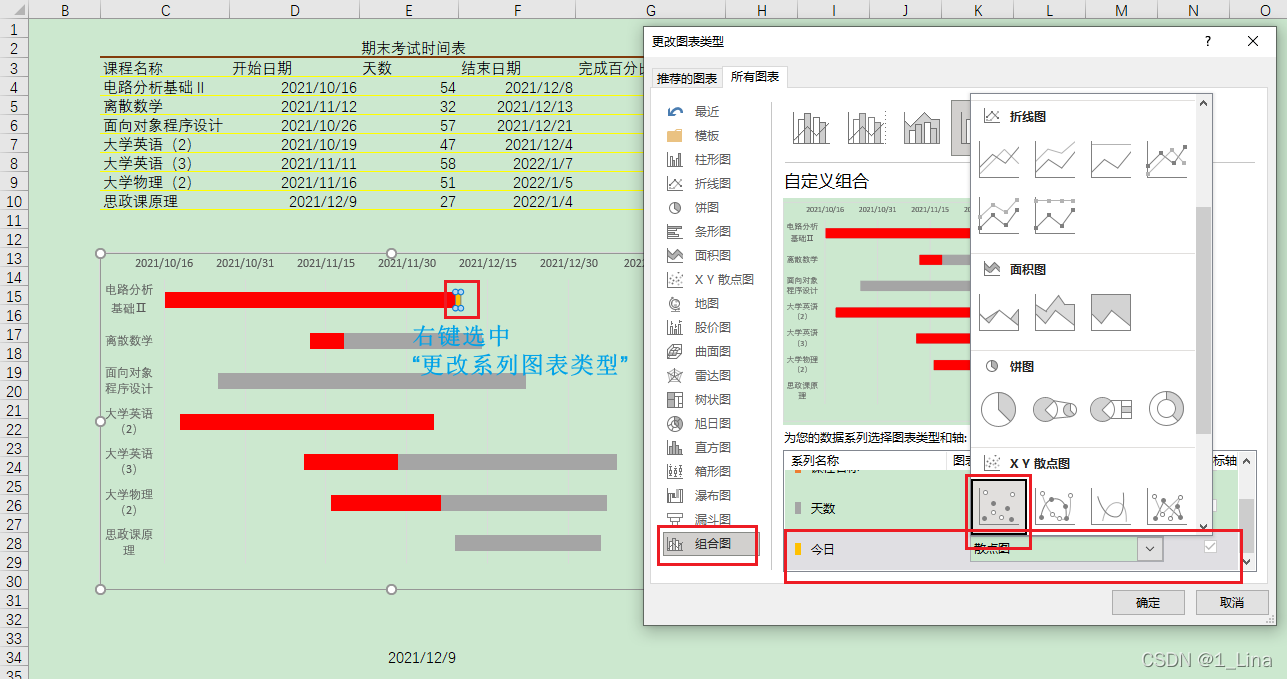This screenshot has width=1287, height=679.
Task: Pick scatter with smooth lines only
Action: [1111, 507]
